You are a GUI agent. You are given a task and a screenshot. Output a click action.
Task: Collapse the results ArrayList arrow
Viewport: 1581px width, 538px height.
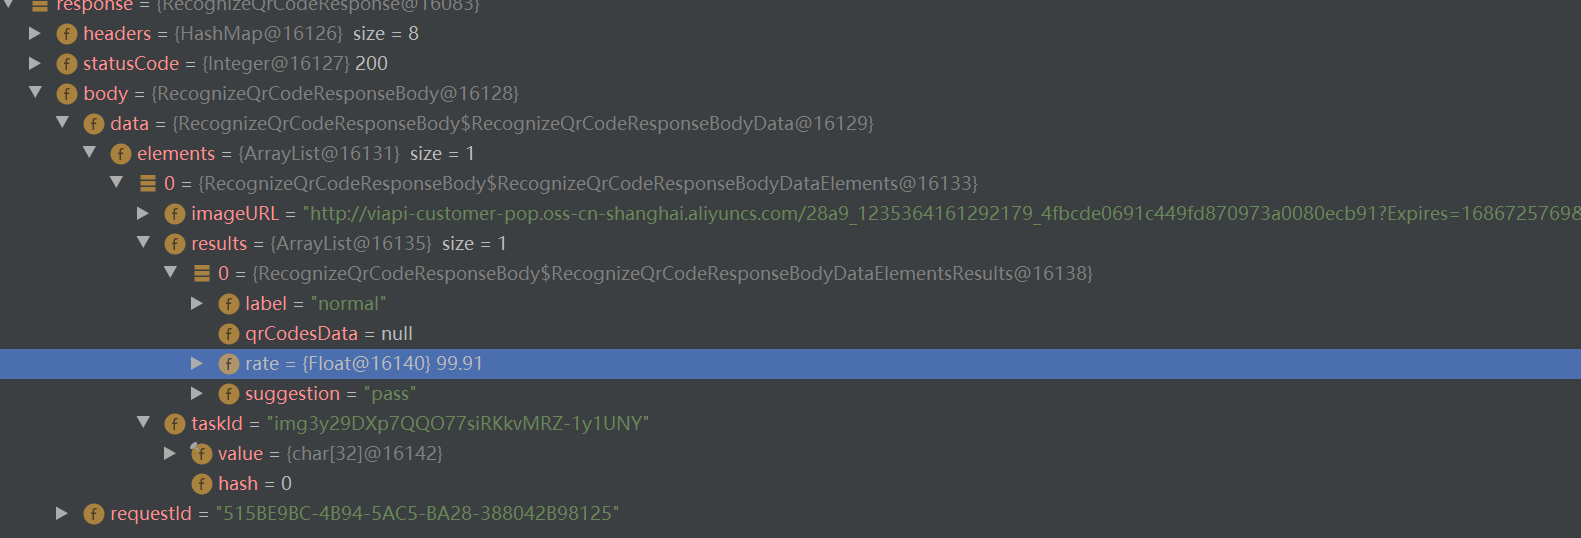(143, 242)
